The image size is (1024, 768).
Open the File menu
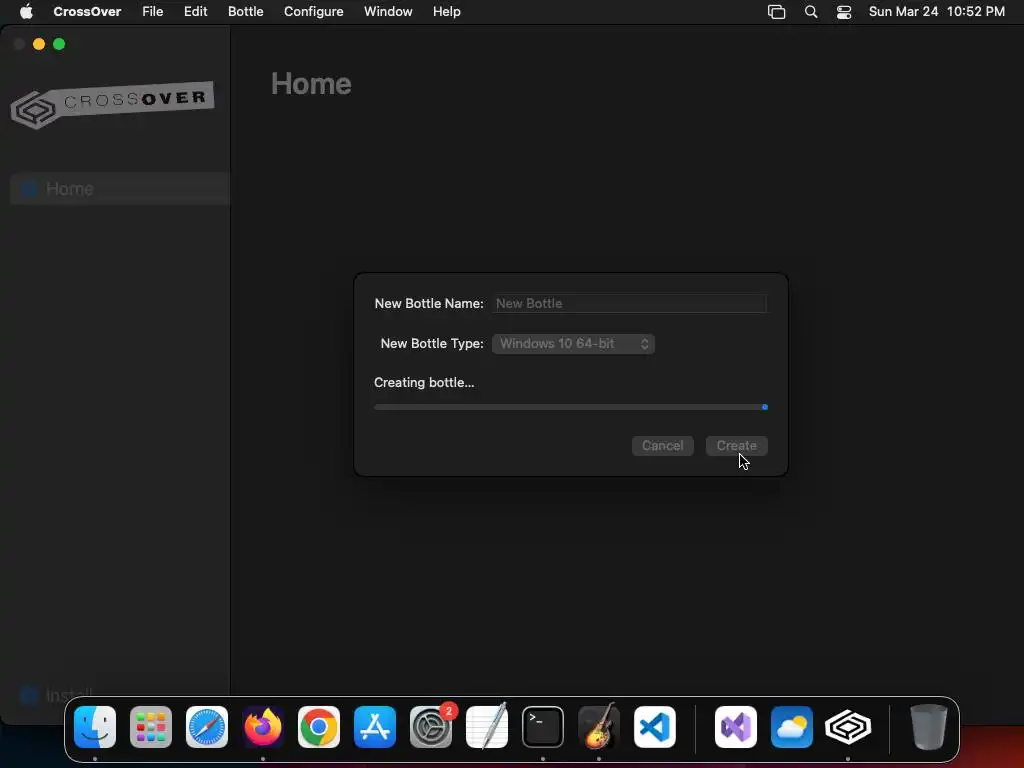153,12
